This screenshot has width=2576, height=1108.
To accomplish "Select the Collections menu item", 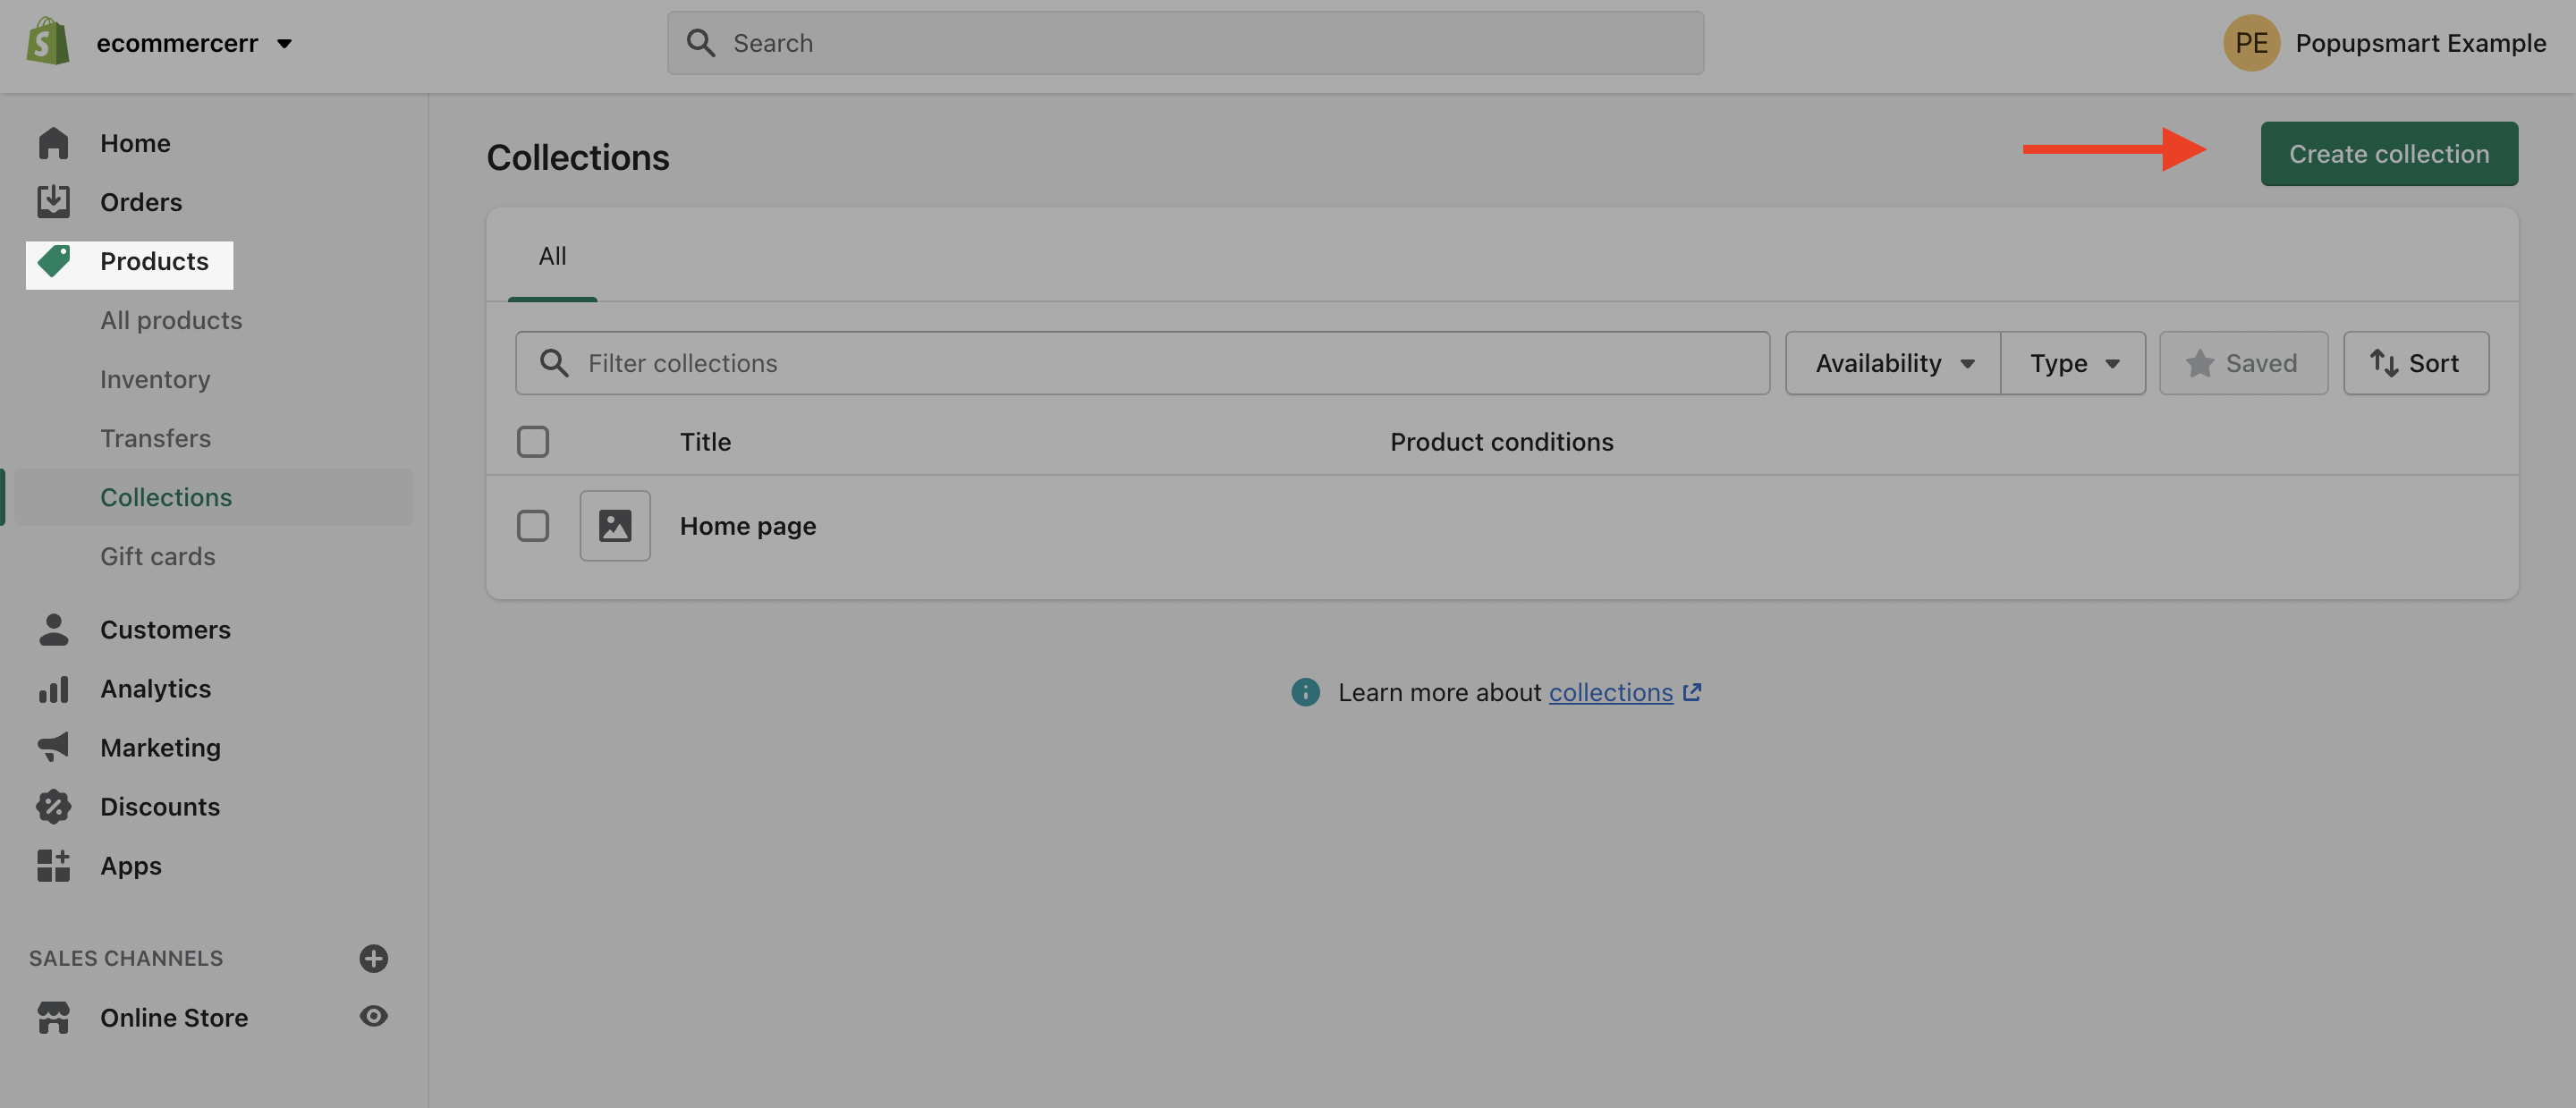I will tap(166, 495).
